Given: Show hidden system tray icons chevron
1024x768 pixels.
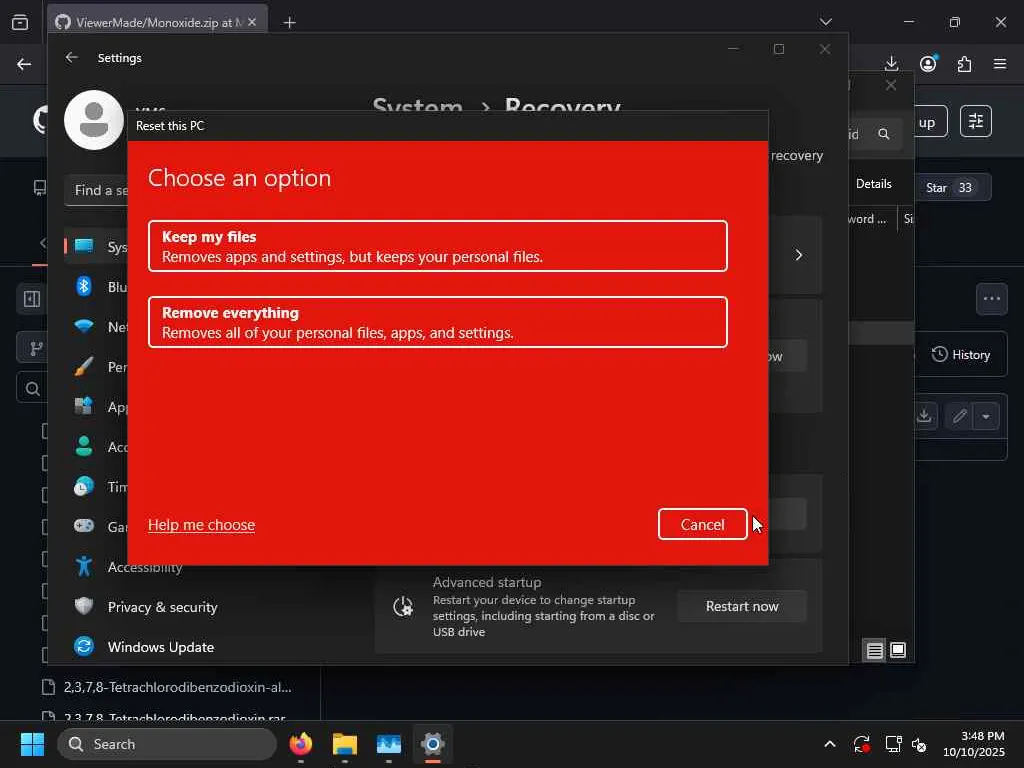Looking at the screenshot, I should click(x=829, y=744).
